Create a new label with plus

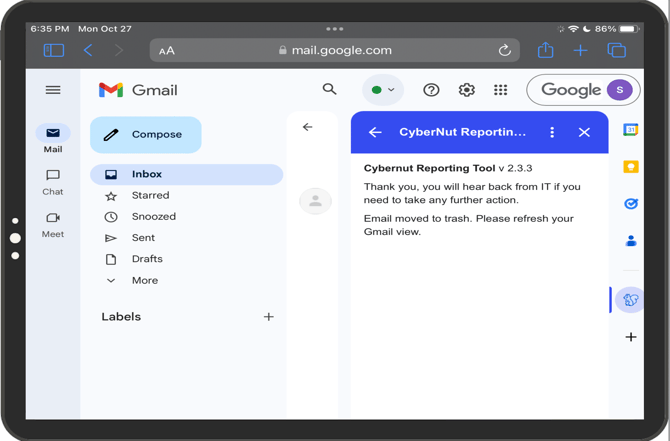268,317
